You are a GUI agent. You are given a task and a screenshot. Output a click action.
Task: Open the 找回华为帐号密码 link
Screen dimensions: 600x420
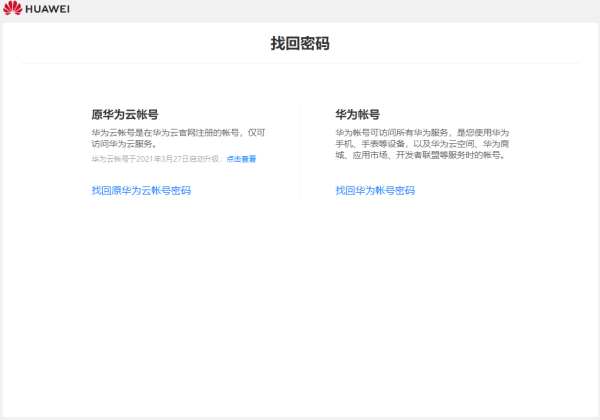click(x=375, y=190)
